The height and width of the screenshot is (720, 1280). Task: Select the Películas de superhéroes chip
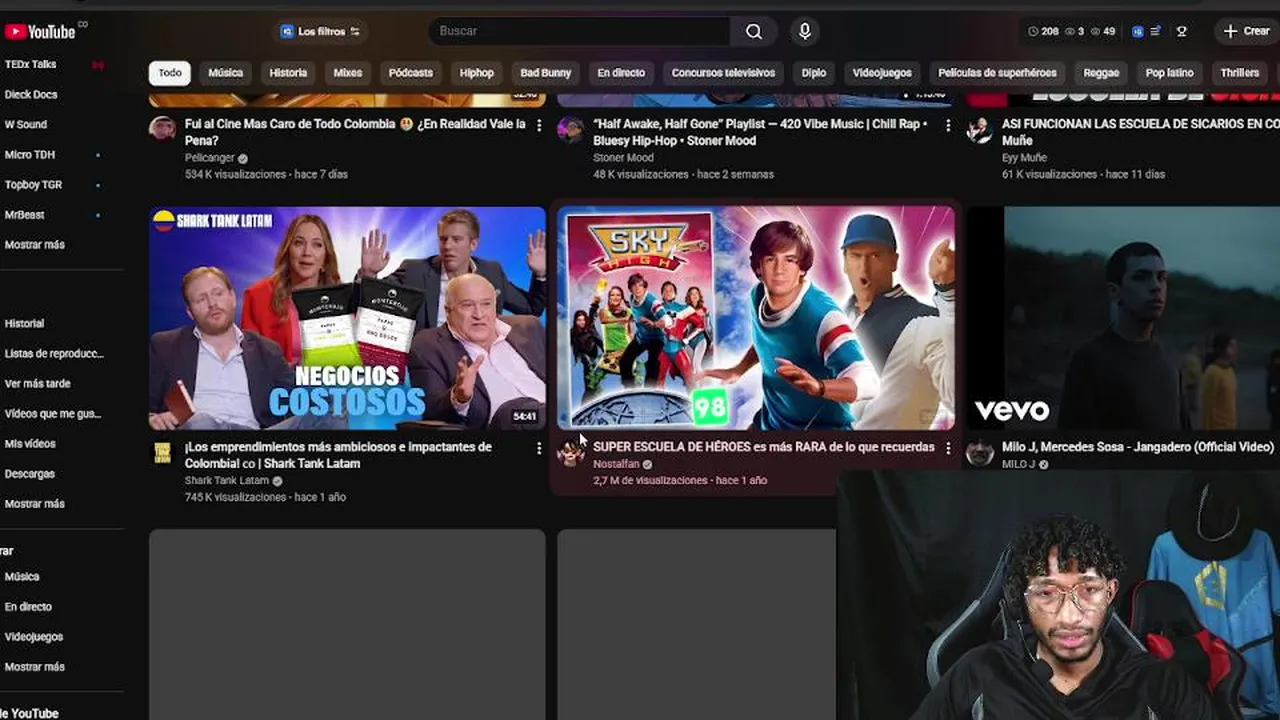coord(997,73)
